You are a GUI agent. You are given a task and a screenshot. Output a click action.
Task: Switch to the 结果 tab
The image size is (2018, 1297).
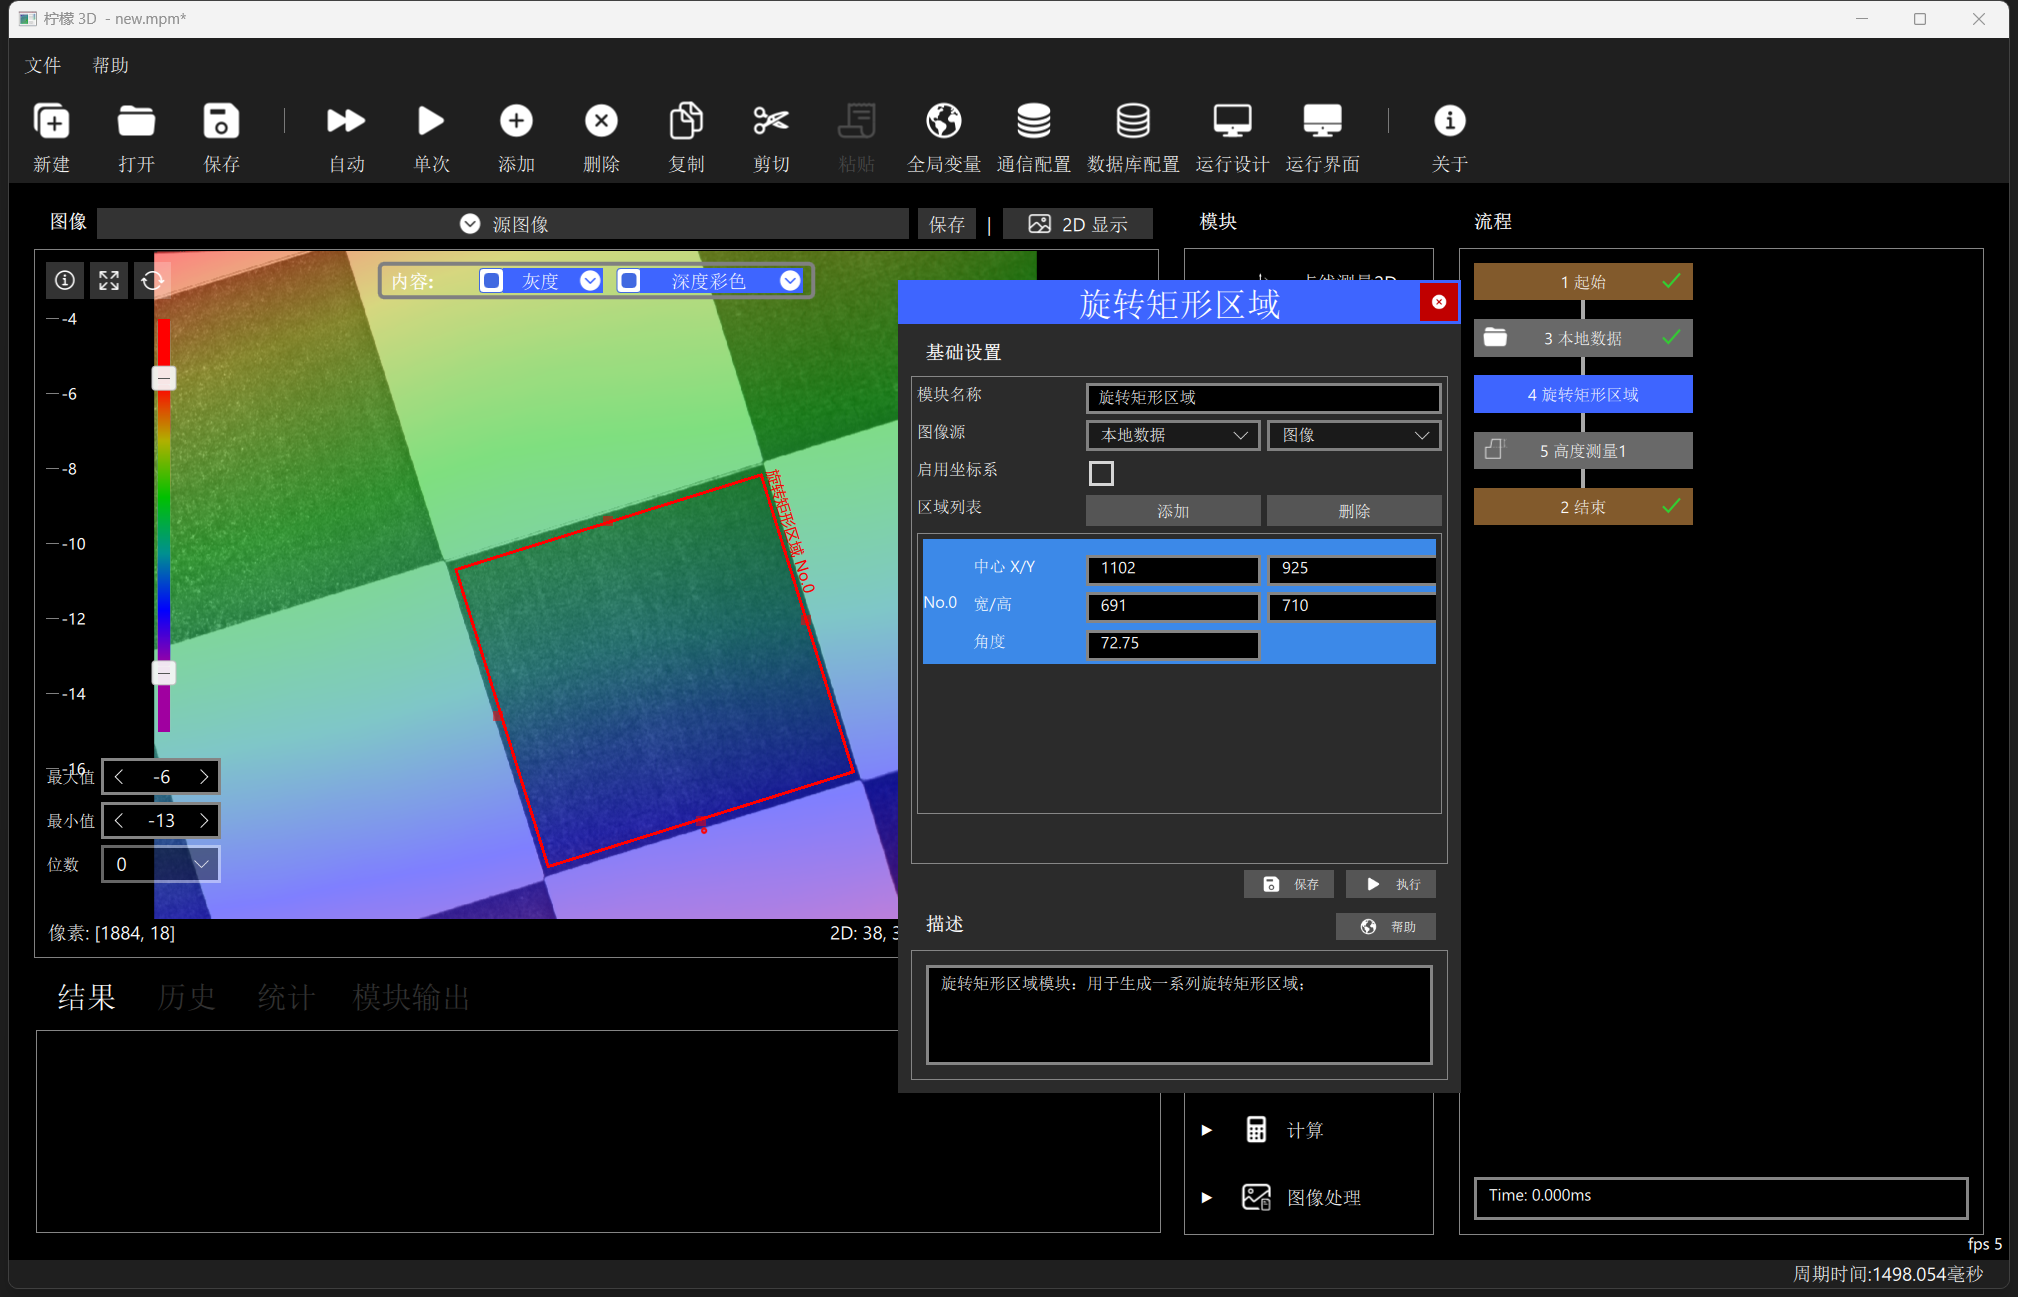click(86, 997)
